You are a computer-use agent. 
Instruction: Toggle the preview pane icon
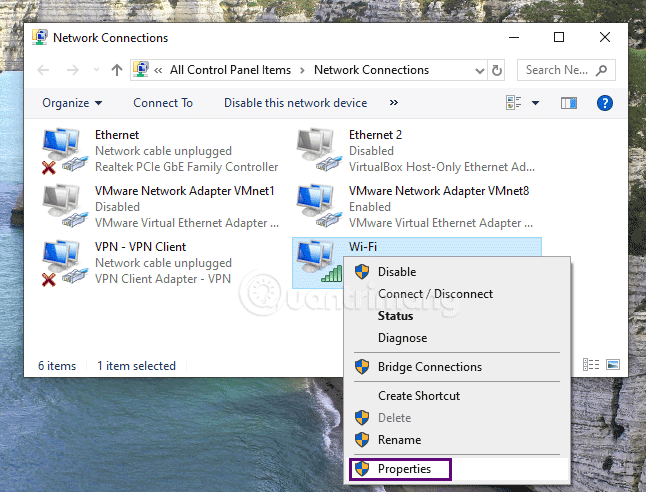point(569,103)
